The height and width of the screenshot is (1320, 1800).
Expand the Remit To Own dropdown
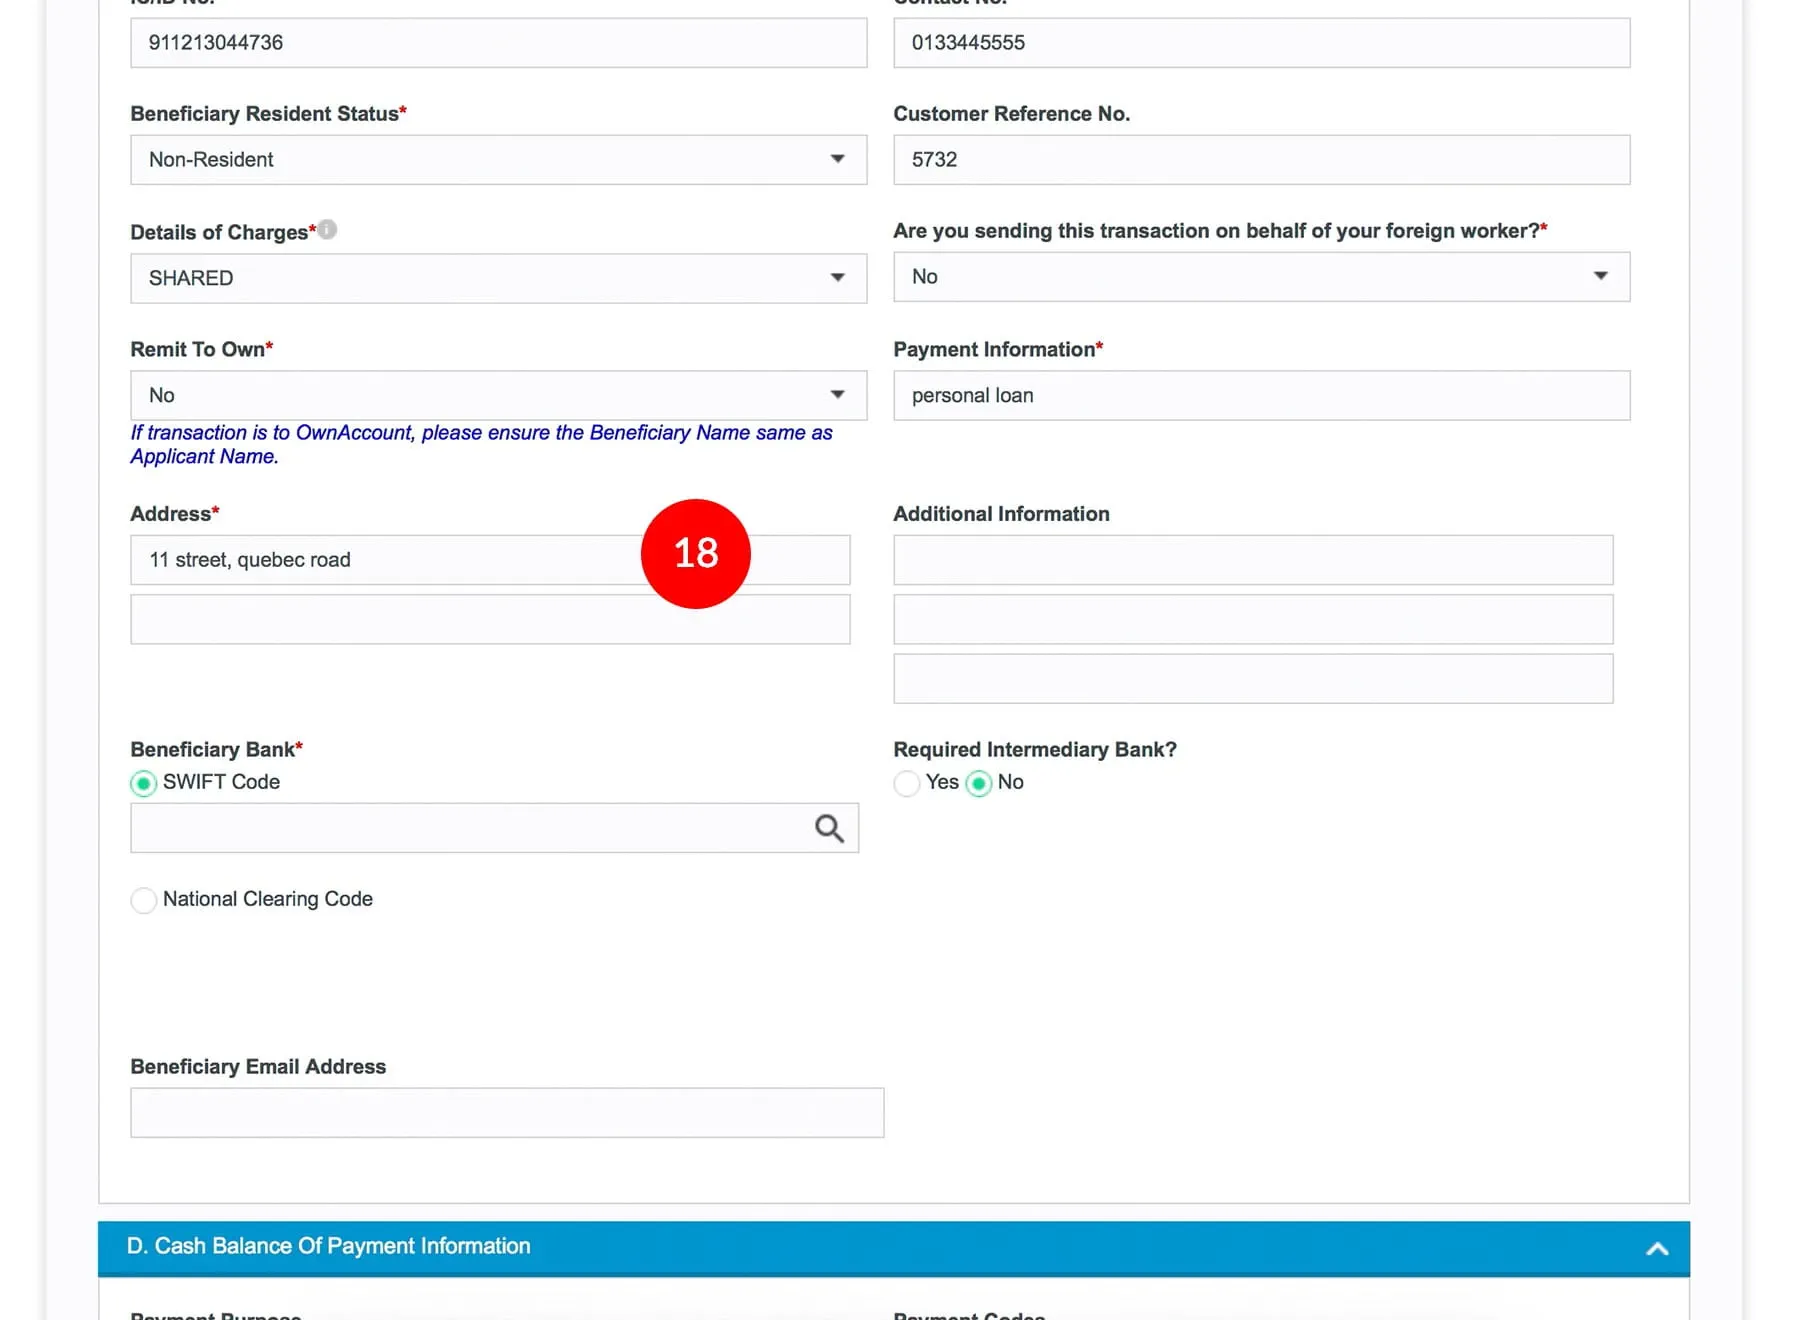point(498,396)
